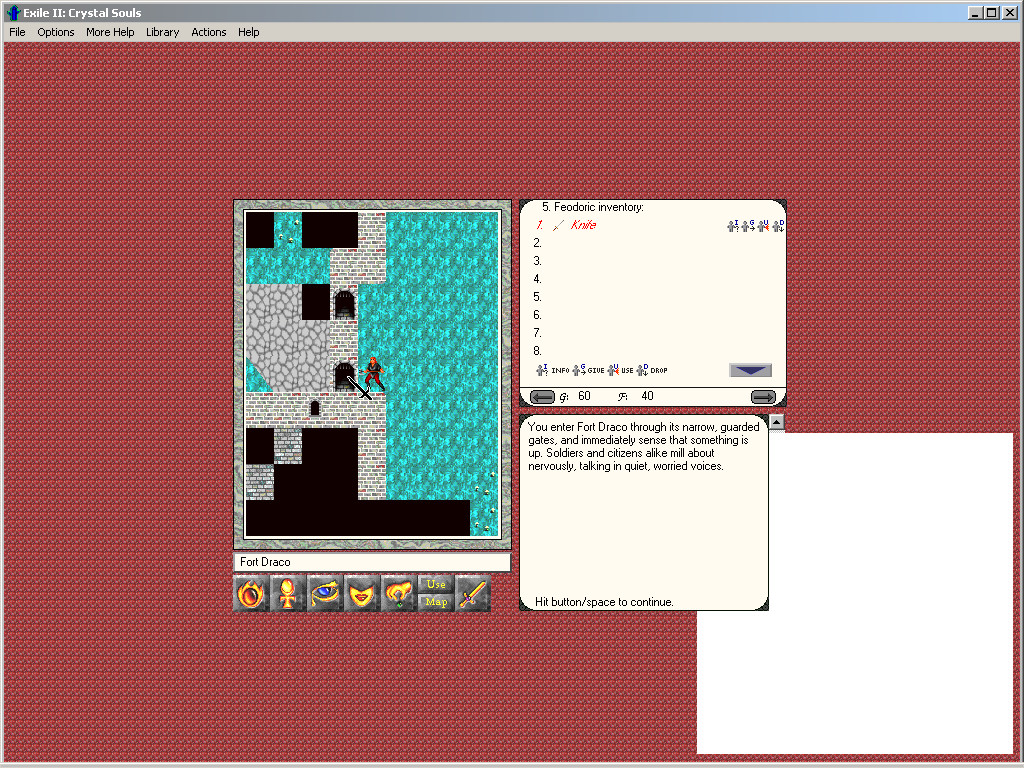Click the small doorway in the lower wall
1024x768 pixels.
315,408
